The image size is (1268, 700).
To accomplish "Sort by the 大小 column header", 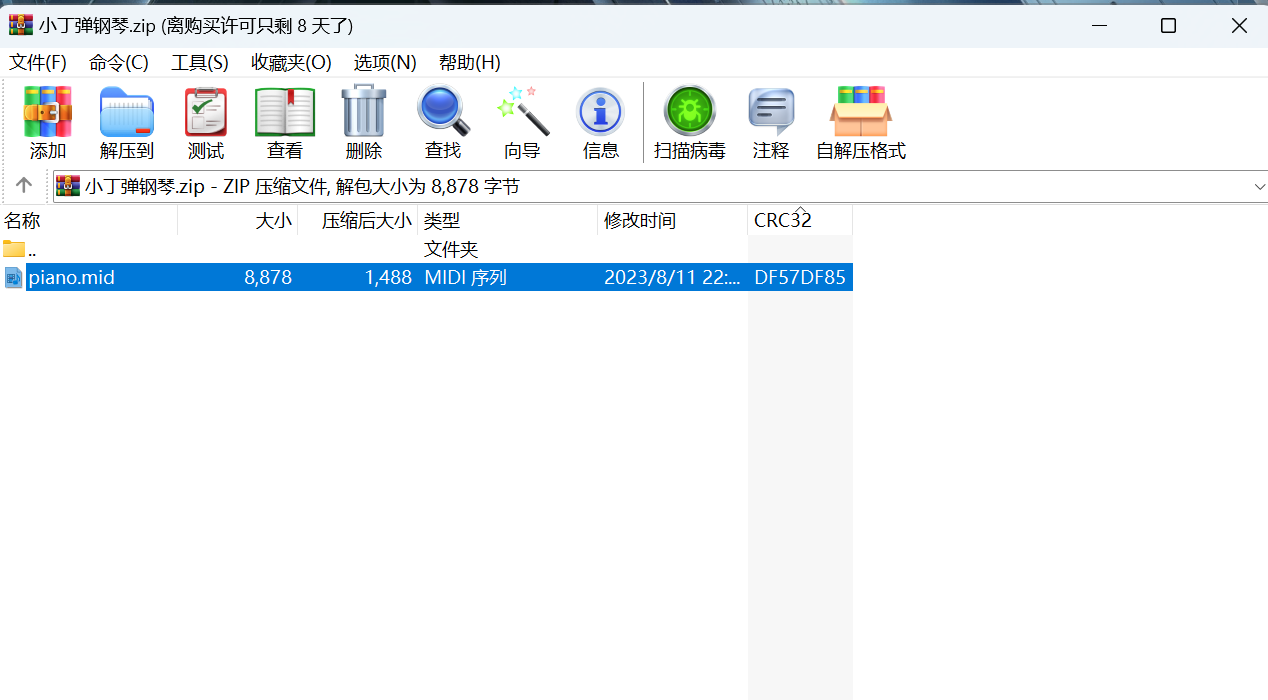I will 238,220.
